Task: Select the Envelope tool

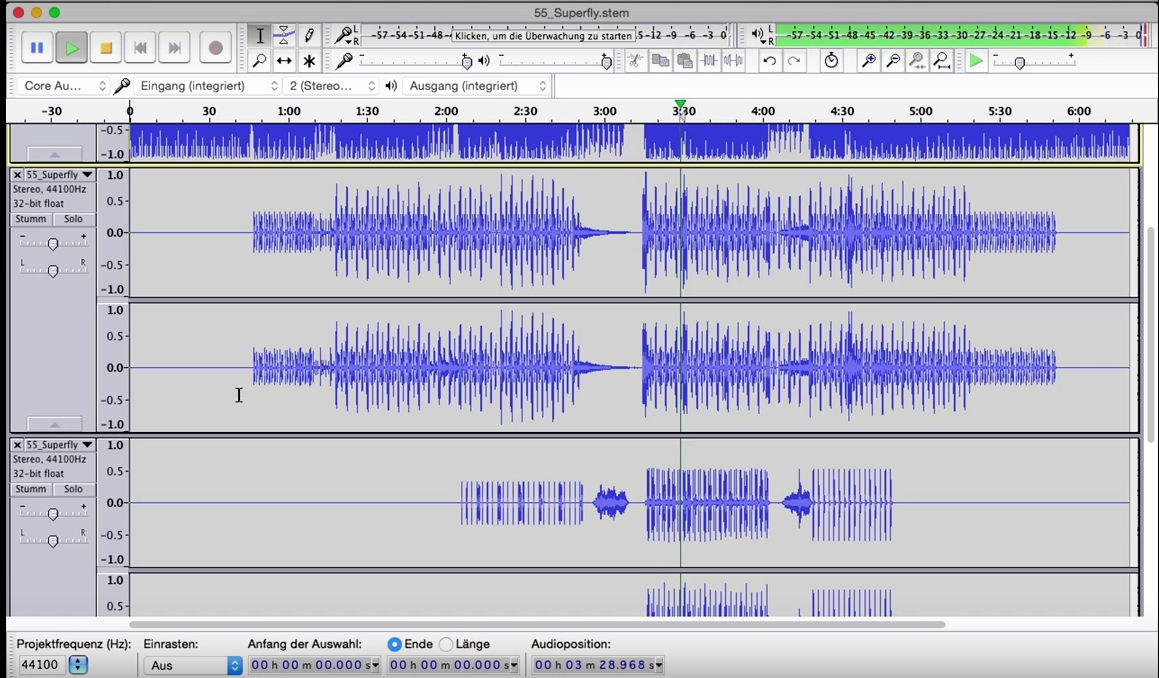Action: [x=284, y=36]
